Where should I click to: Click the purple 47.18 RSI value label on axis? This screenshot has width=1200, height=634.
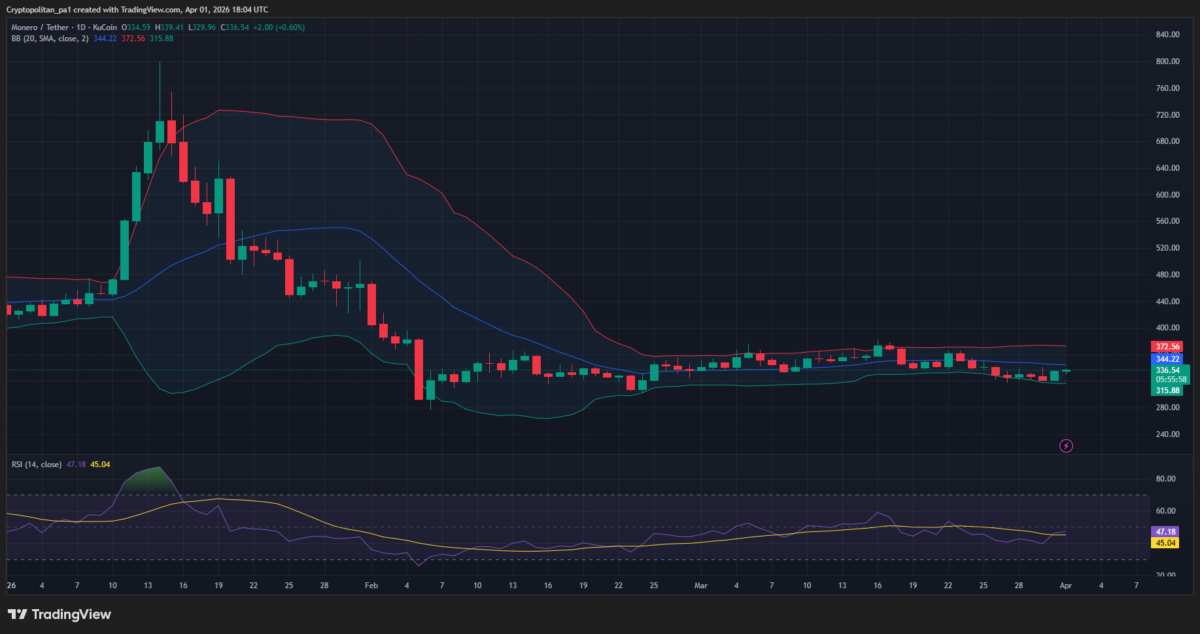coord(1165,531)
